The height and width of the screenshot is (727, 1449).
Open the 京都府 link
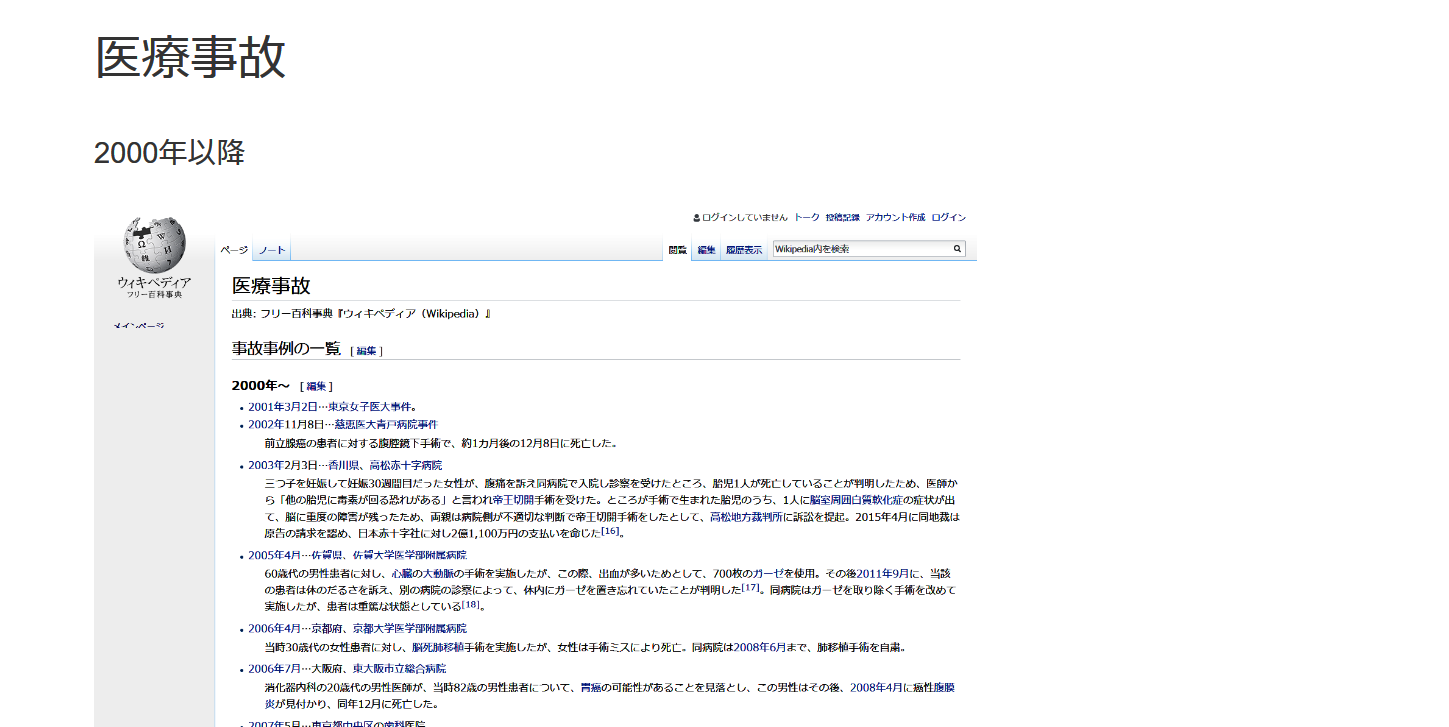pos(327,629)
